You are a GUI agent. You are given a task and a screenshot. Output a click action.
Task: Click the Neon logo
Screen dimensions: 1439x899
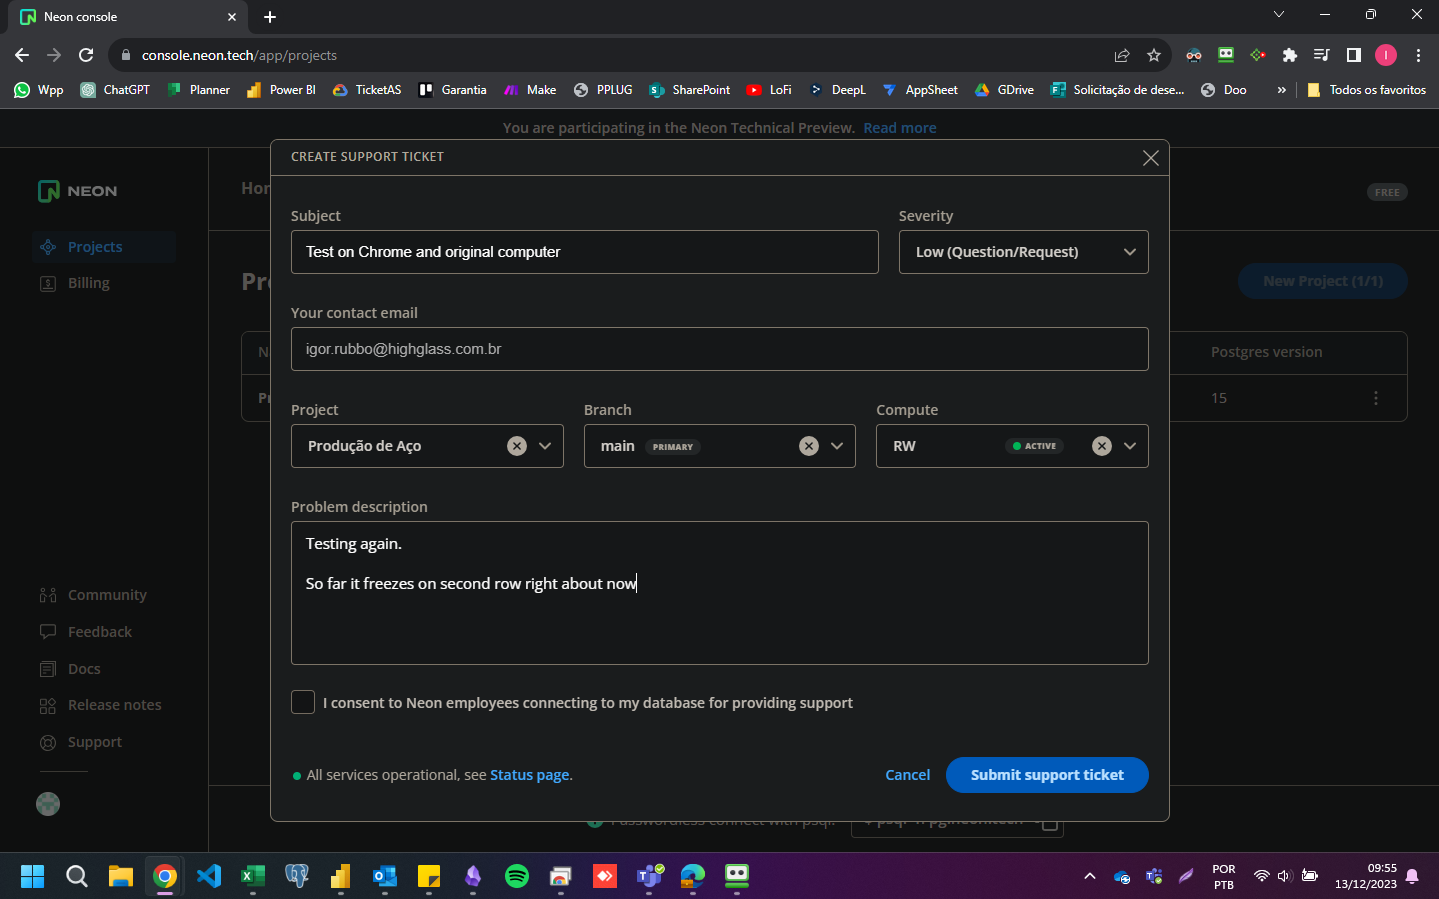click(77, 191)
